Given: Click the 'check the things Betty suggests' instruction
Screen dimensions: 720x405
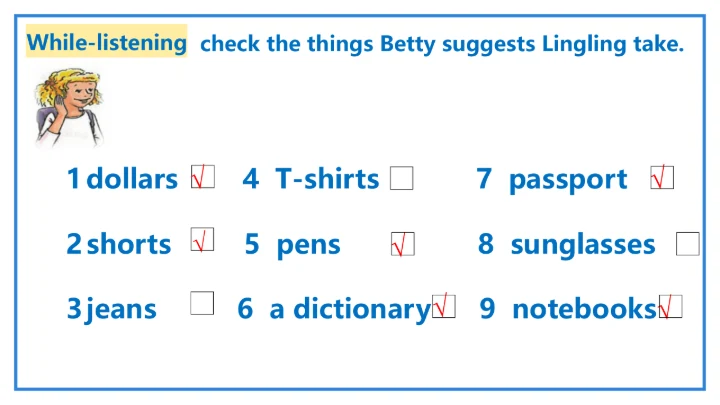Looking at the screenshot, I should coord(442,44).
